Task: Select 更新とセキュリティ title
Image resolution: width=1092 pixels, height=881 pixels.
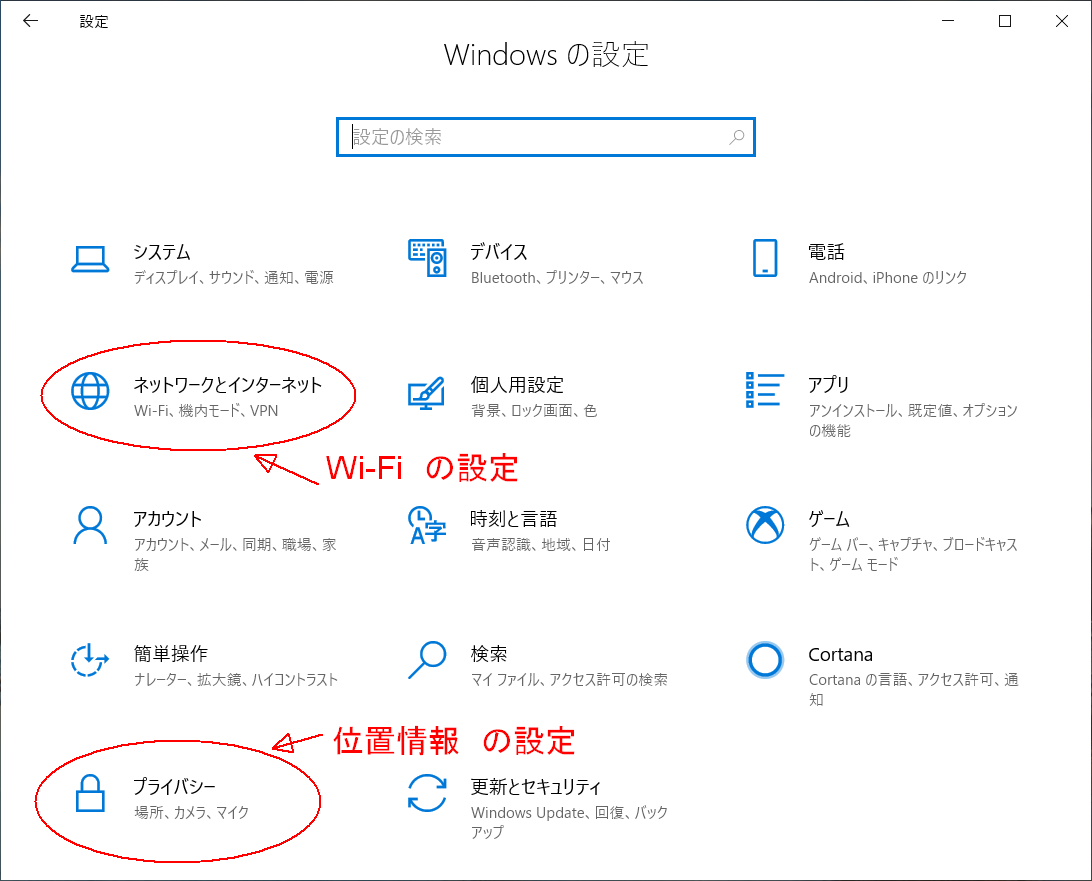Action: pyautogui.click(x=536, y=787)
